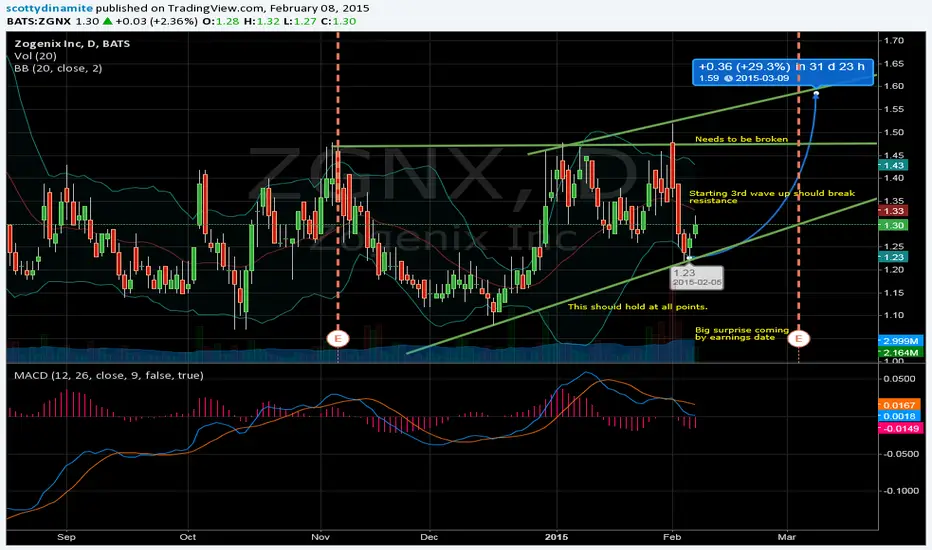
Task: Click the 1.60 price axis value
Action: coord(894,86)
